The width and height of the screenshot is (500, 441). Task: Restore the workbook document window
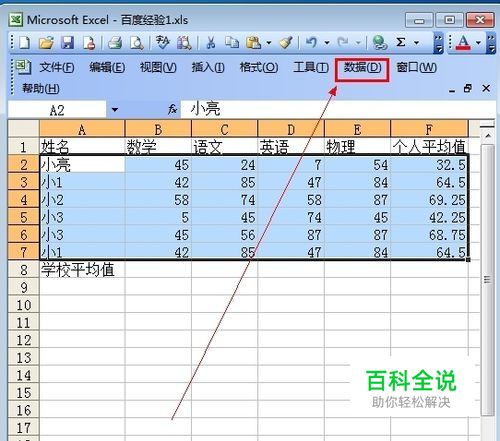[x=468, y=89]
